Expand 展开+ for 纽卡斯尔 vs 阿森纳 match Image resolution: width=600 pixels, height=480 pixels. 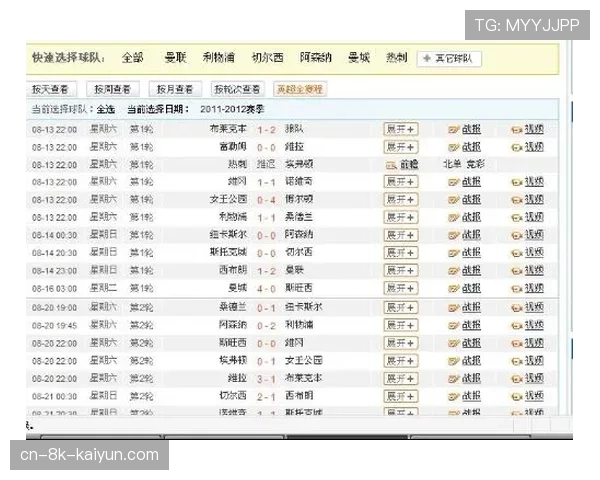(x=401, y=235)
